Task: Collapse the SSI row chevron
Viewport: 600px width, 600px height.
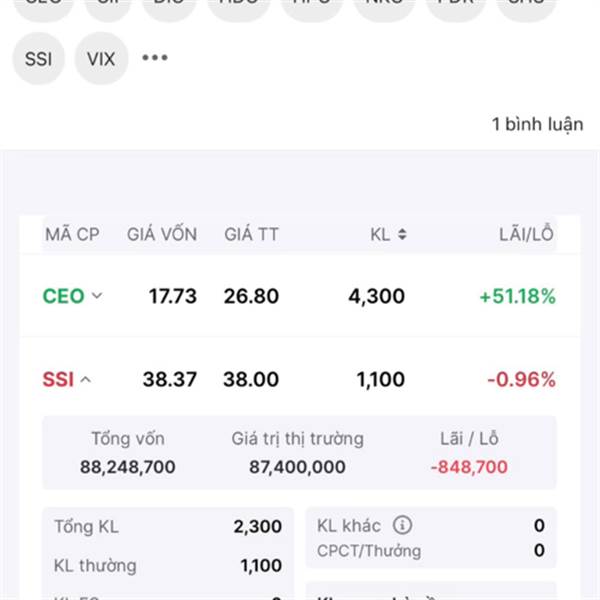Action: click(x=86, y=380)
